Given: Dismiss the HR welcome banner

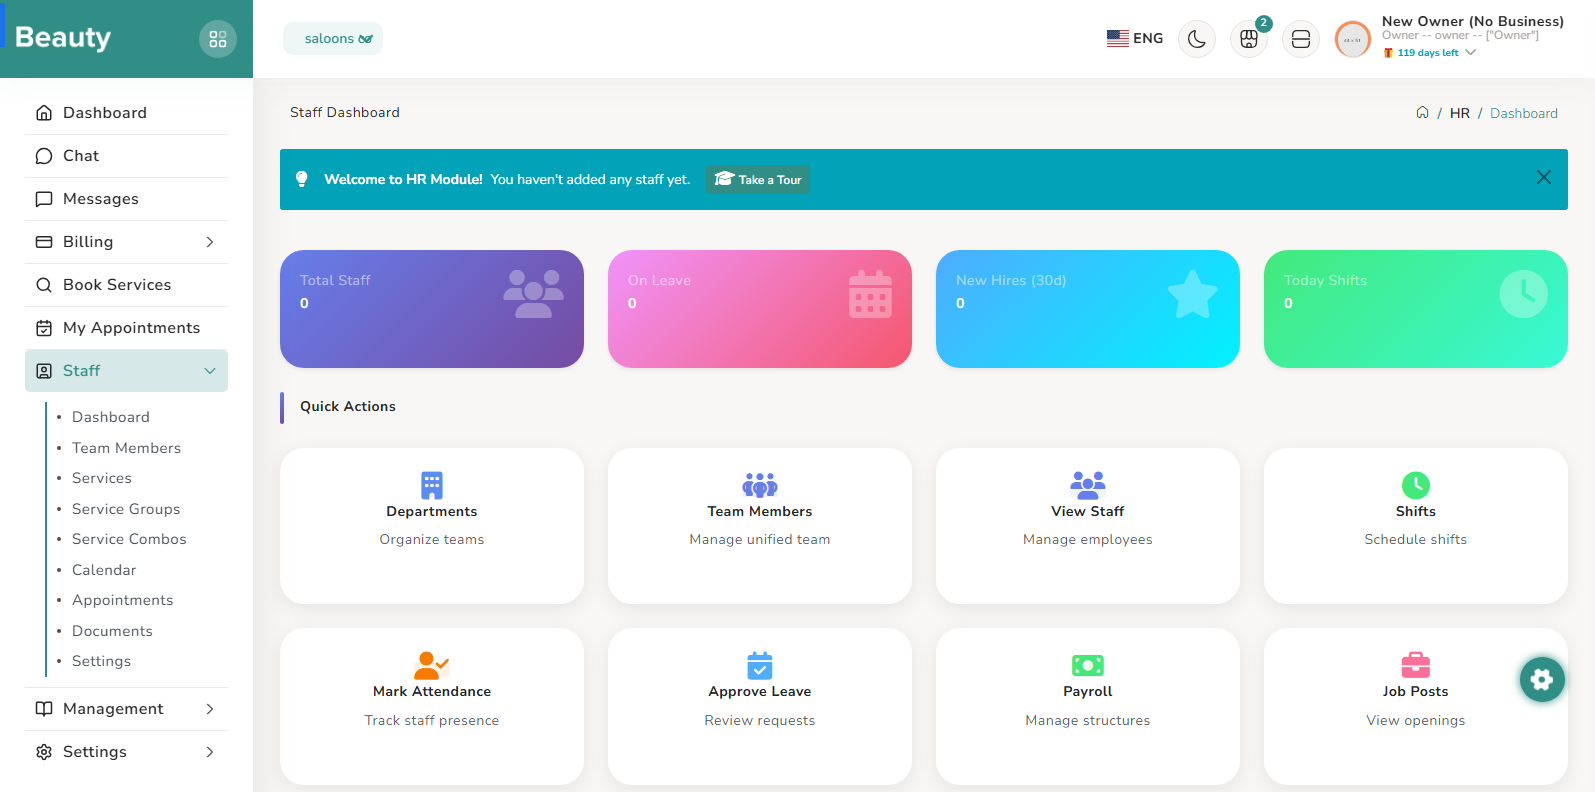Looking at the screenshot, I should coord(1544,177).
